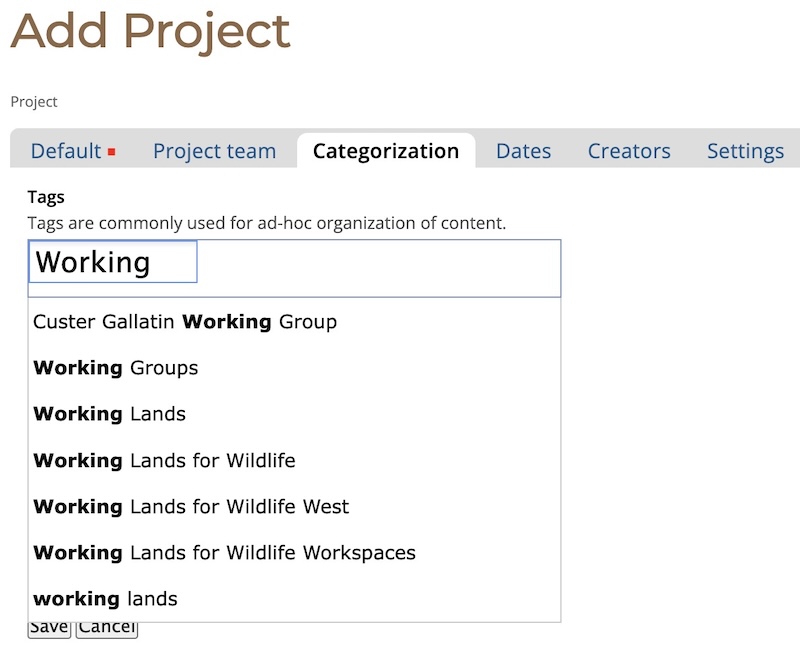Pick the capitalized "Working Lands" suggestion
The height and width of the screenshot is (647, 800).
[110, 414]
